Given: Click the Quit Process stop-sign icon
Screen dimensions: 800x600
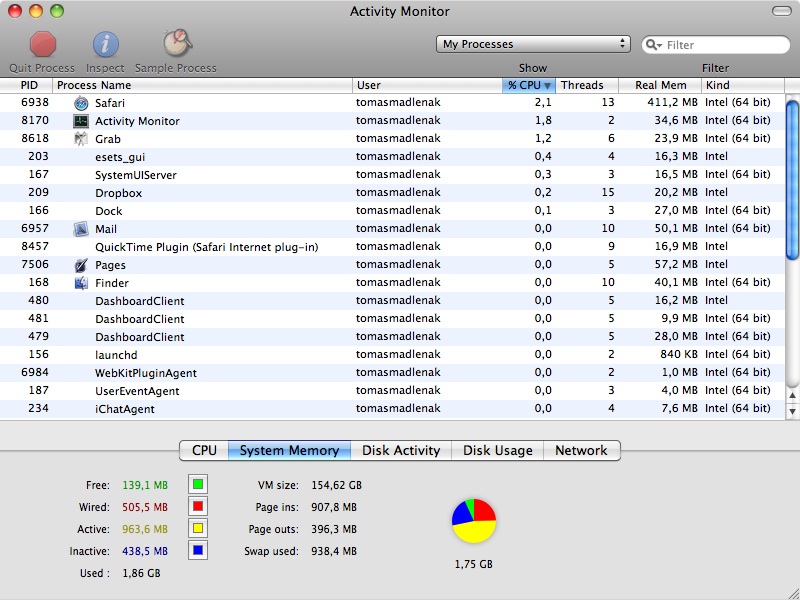Looking at the screenshot, I should point(42,44).
